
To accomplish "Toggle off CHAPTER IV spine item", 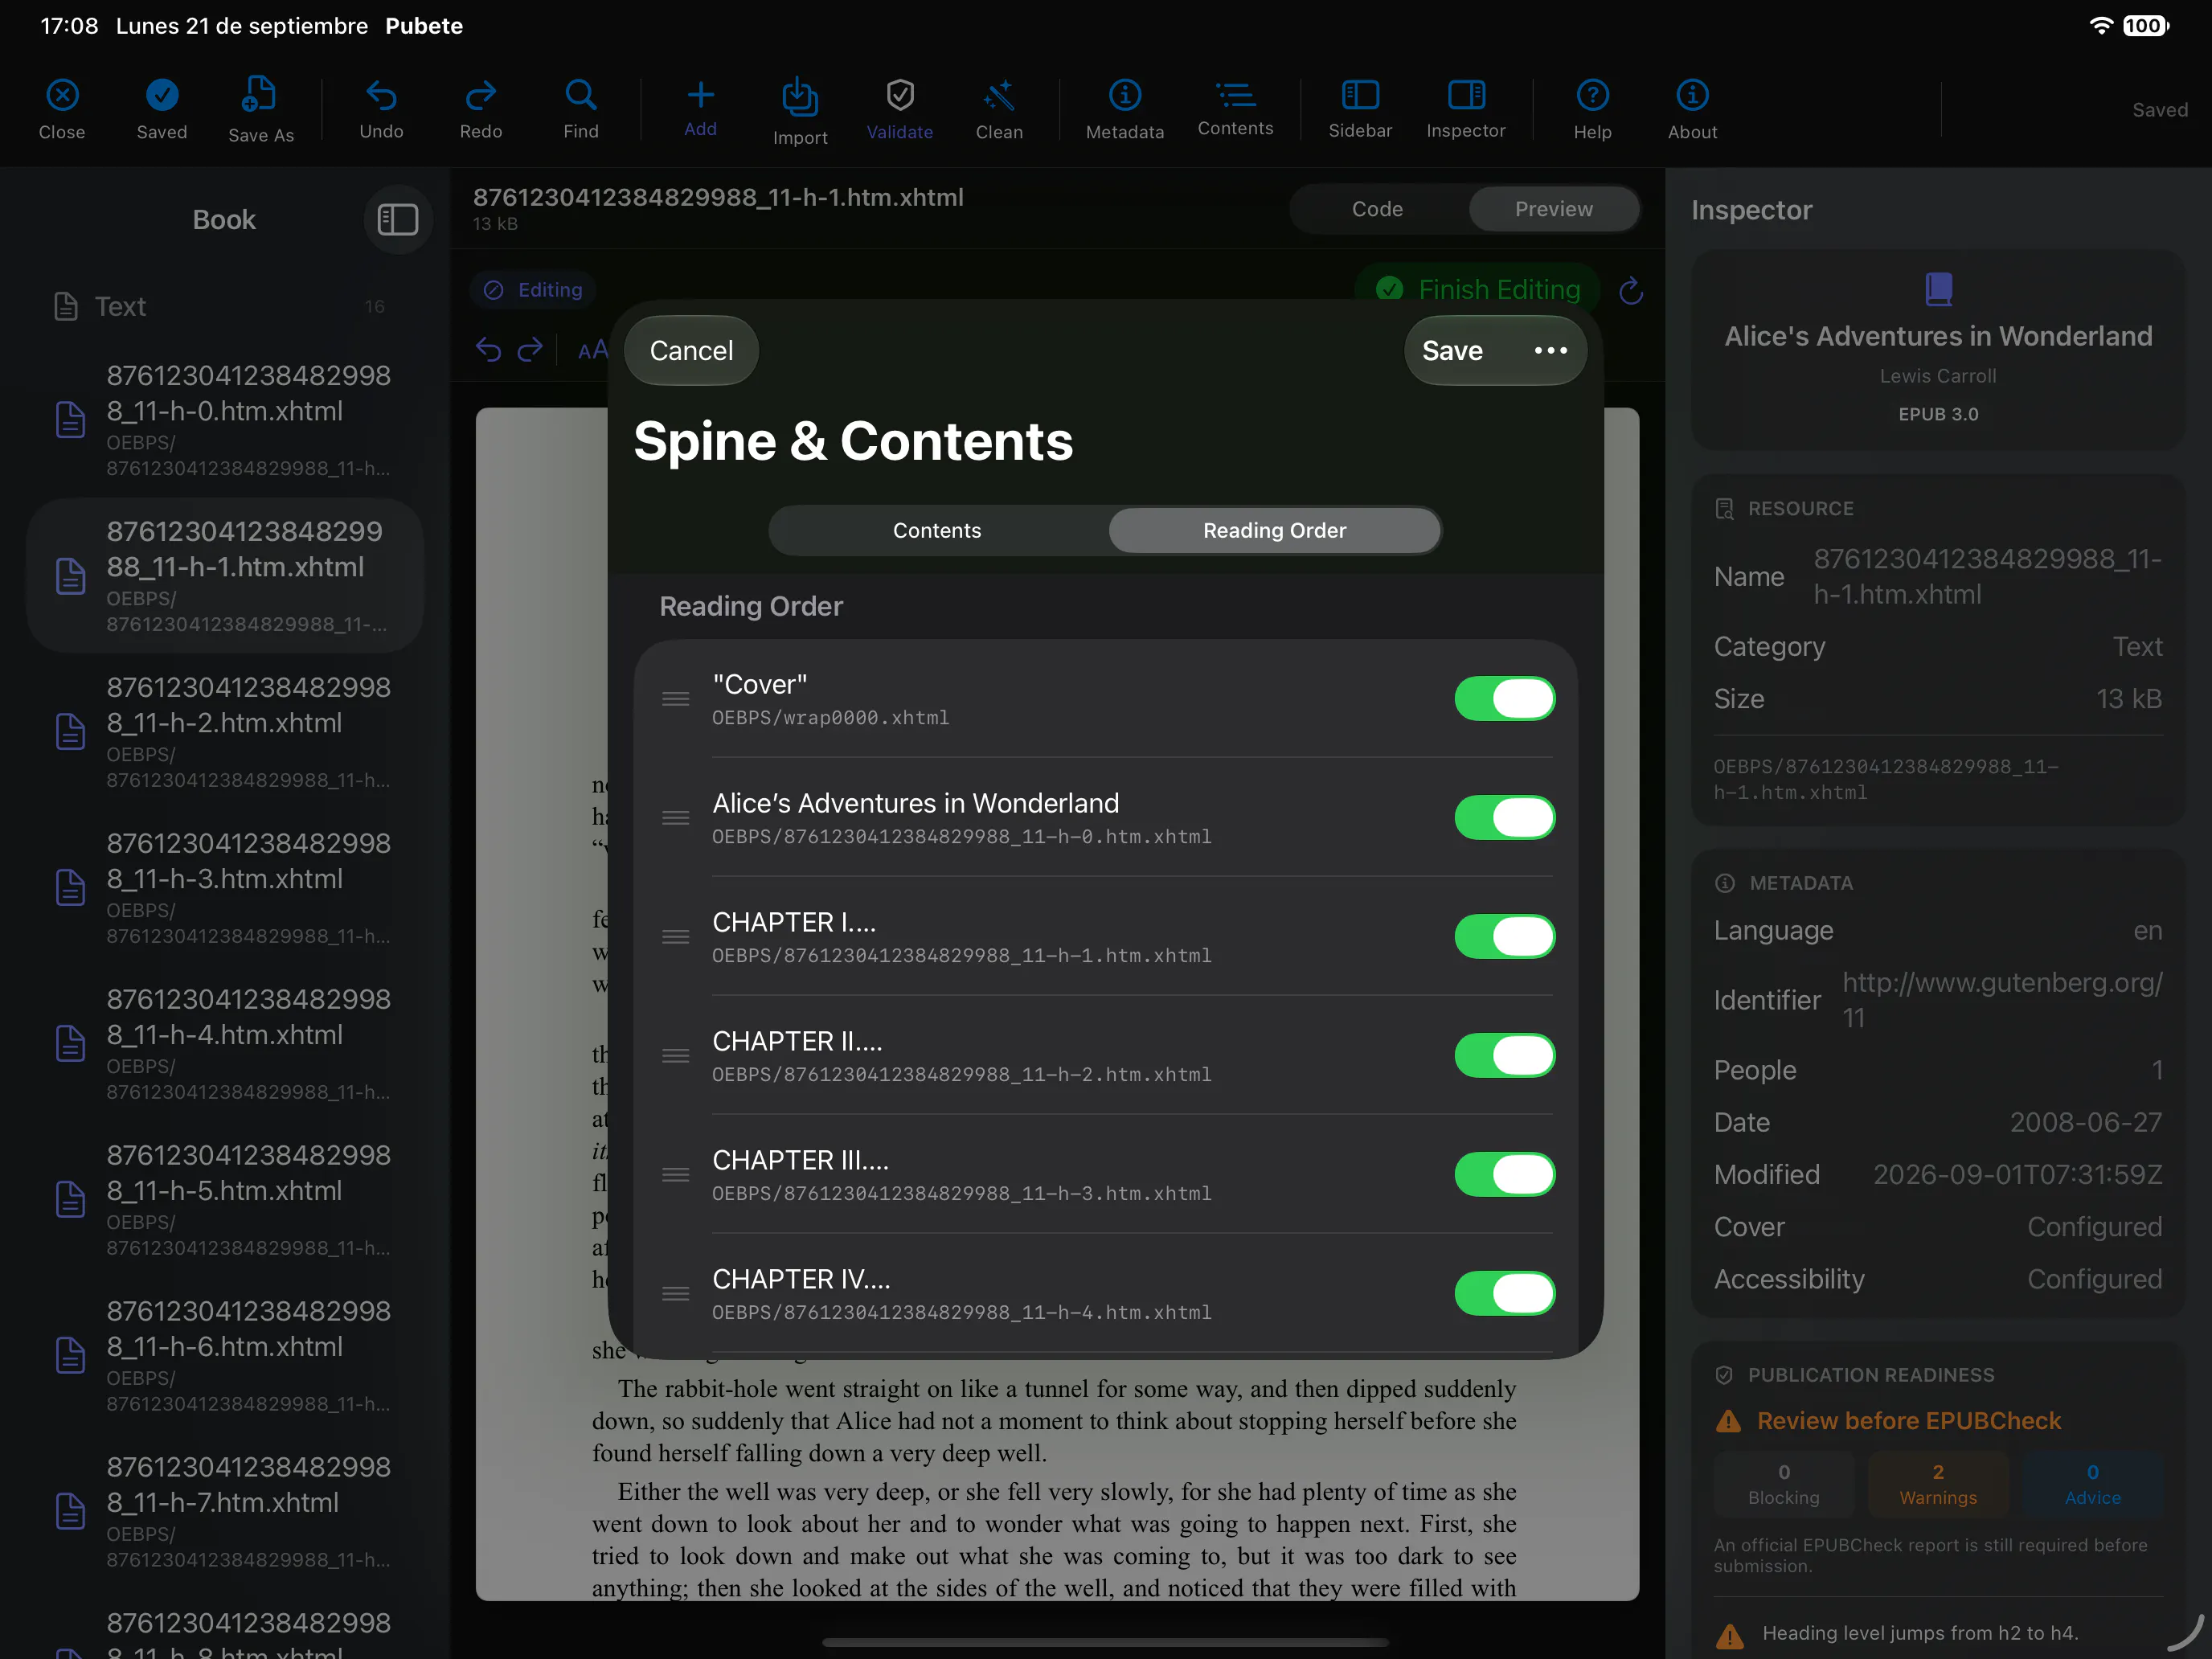I will tap(1504, 1293).
